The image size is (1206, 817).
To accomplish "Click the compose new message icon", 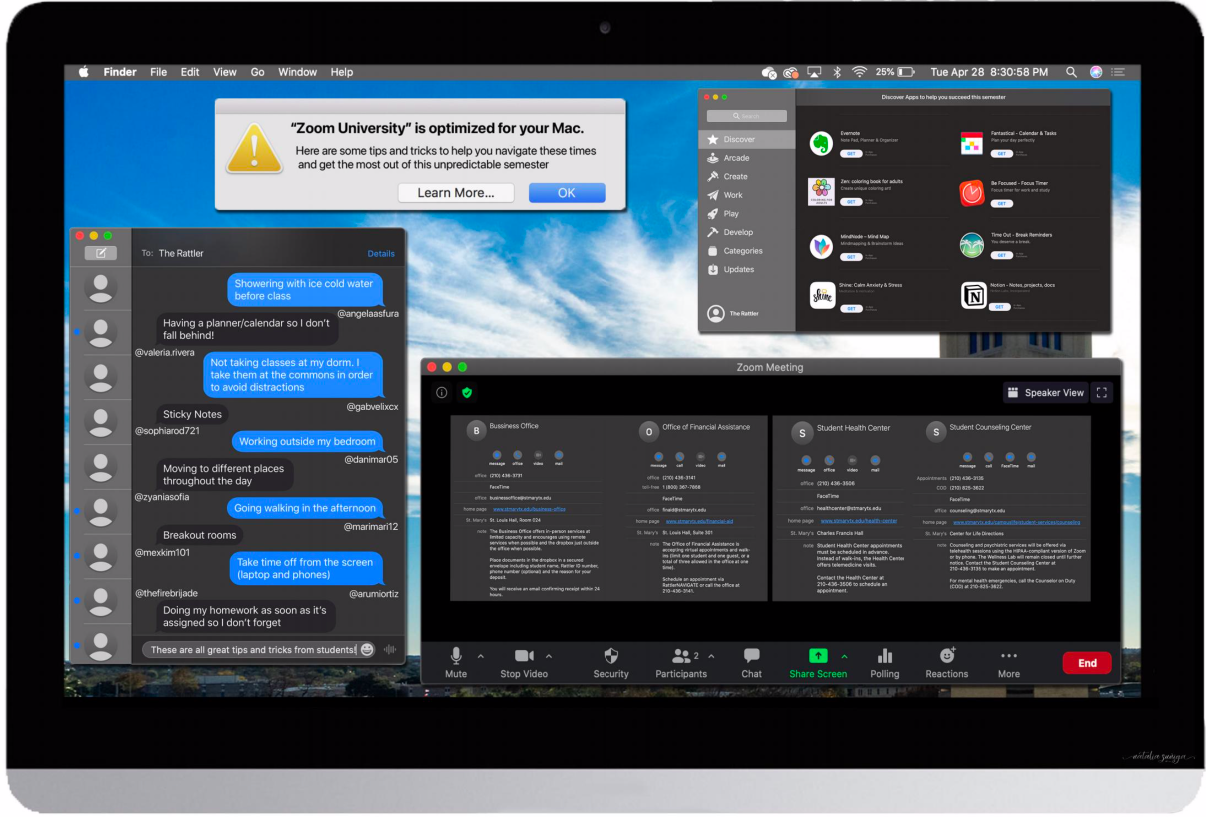I will pyautogui.click(x=100, y=253).
